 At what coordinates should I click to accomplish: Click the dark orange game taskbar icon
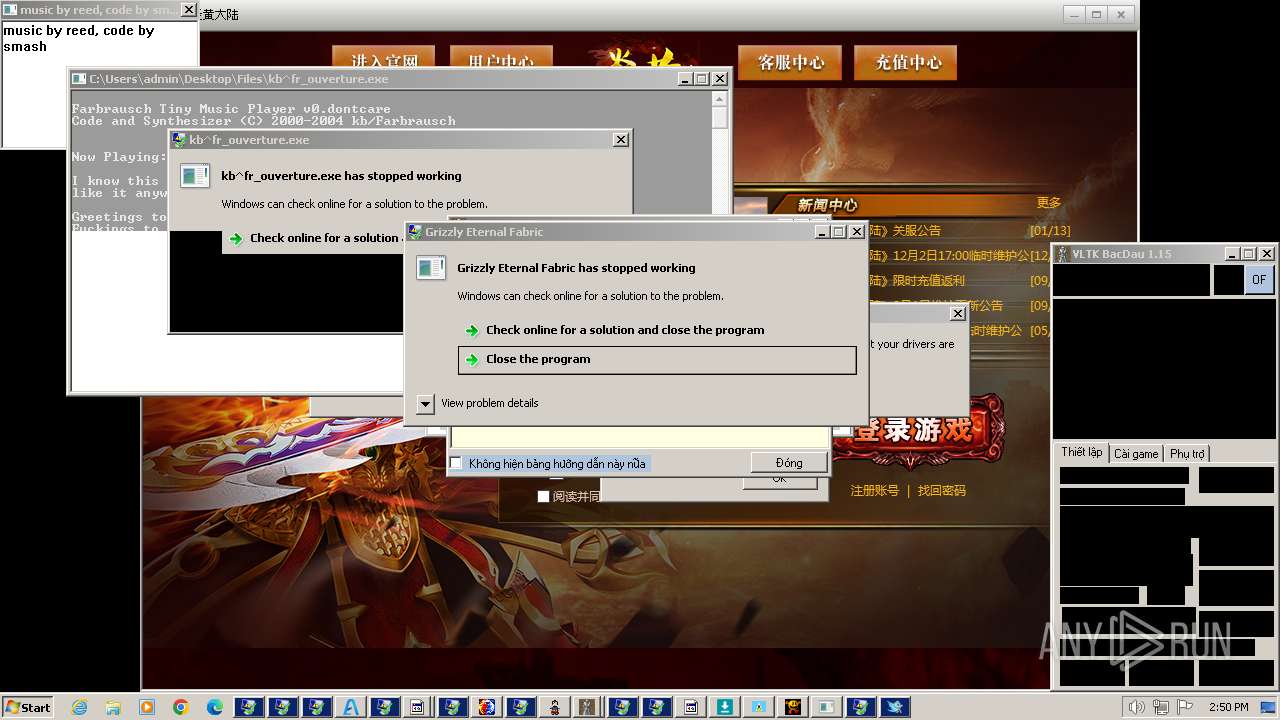click(793, 707)
